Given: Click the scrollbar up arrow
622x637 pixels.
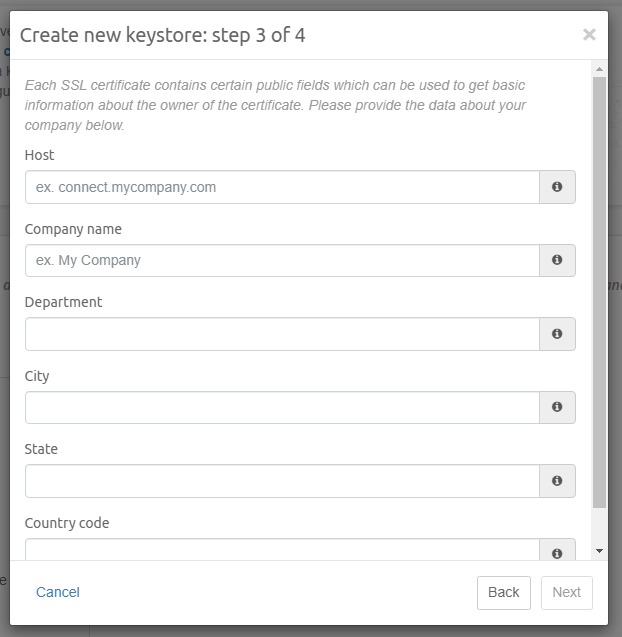Looking at the screenshot, I should pos(599,69).
